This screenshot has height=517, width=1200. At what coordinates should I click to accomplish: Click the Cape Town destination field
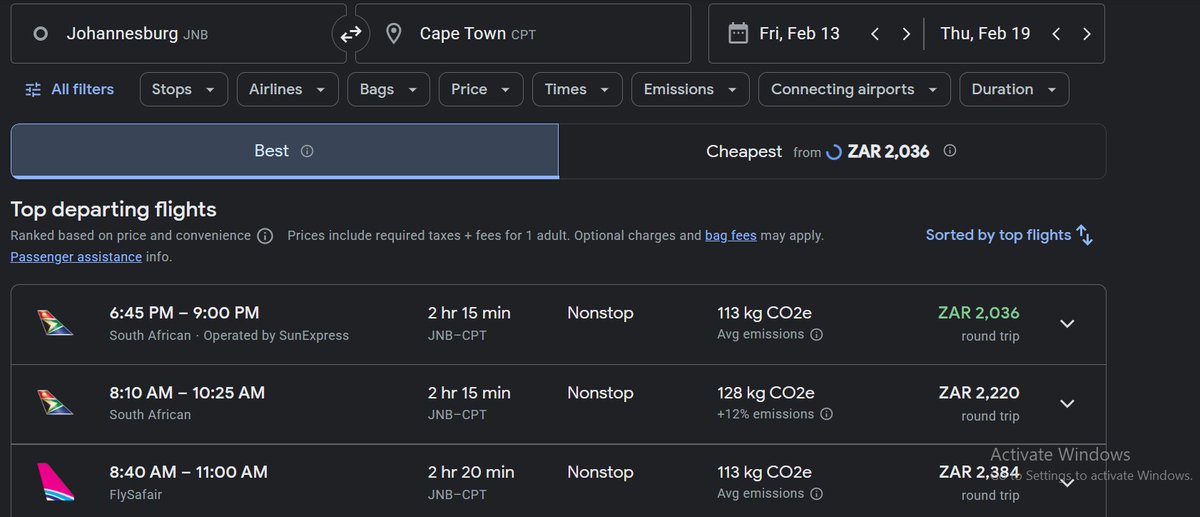pos(522,34)
